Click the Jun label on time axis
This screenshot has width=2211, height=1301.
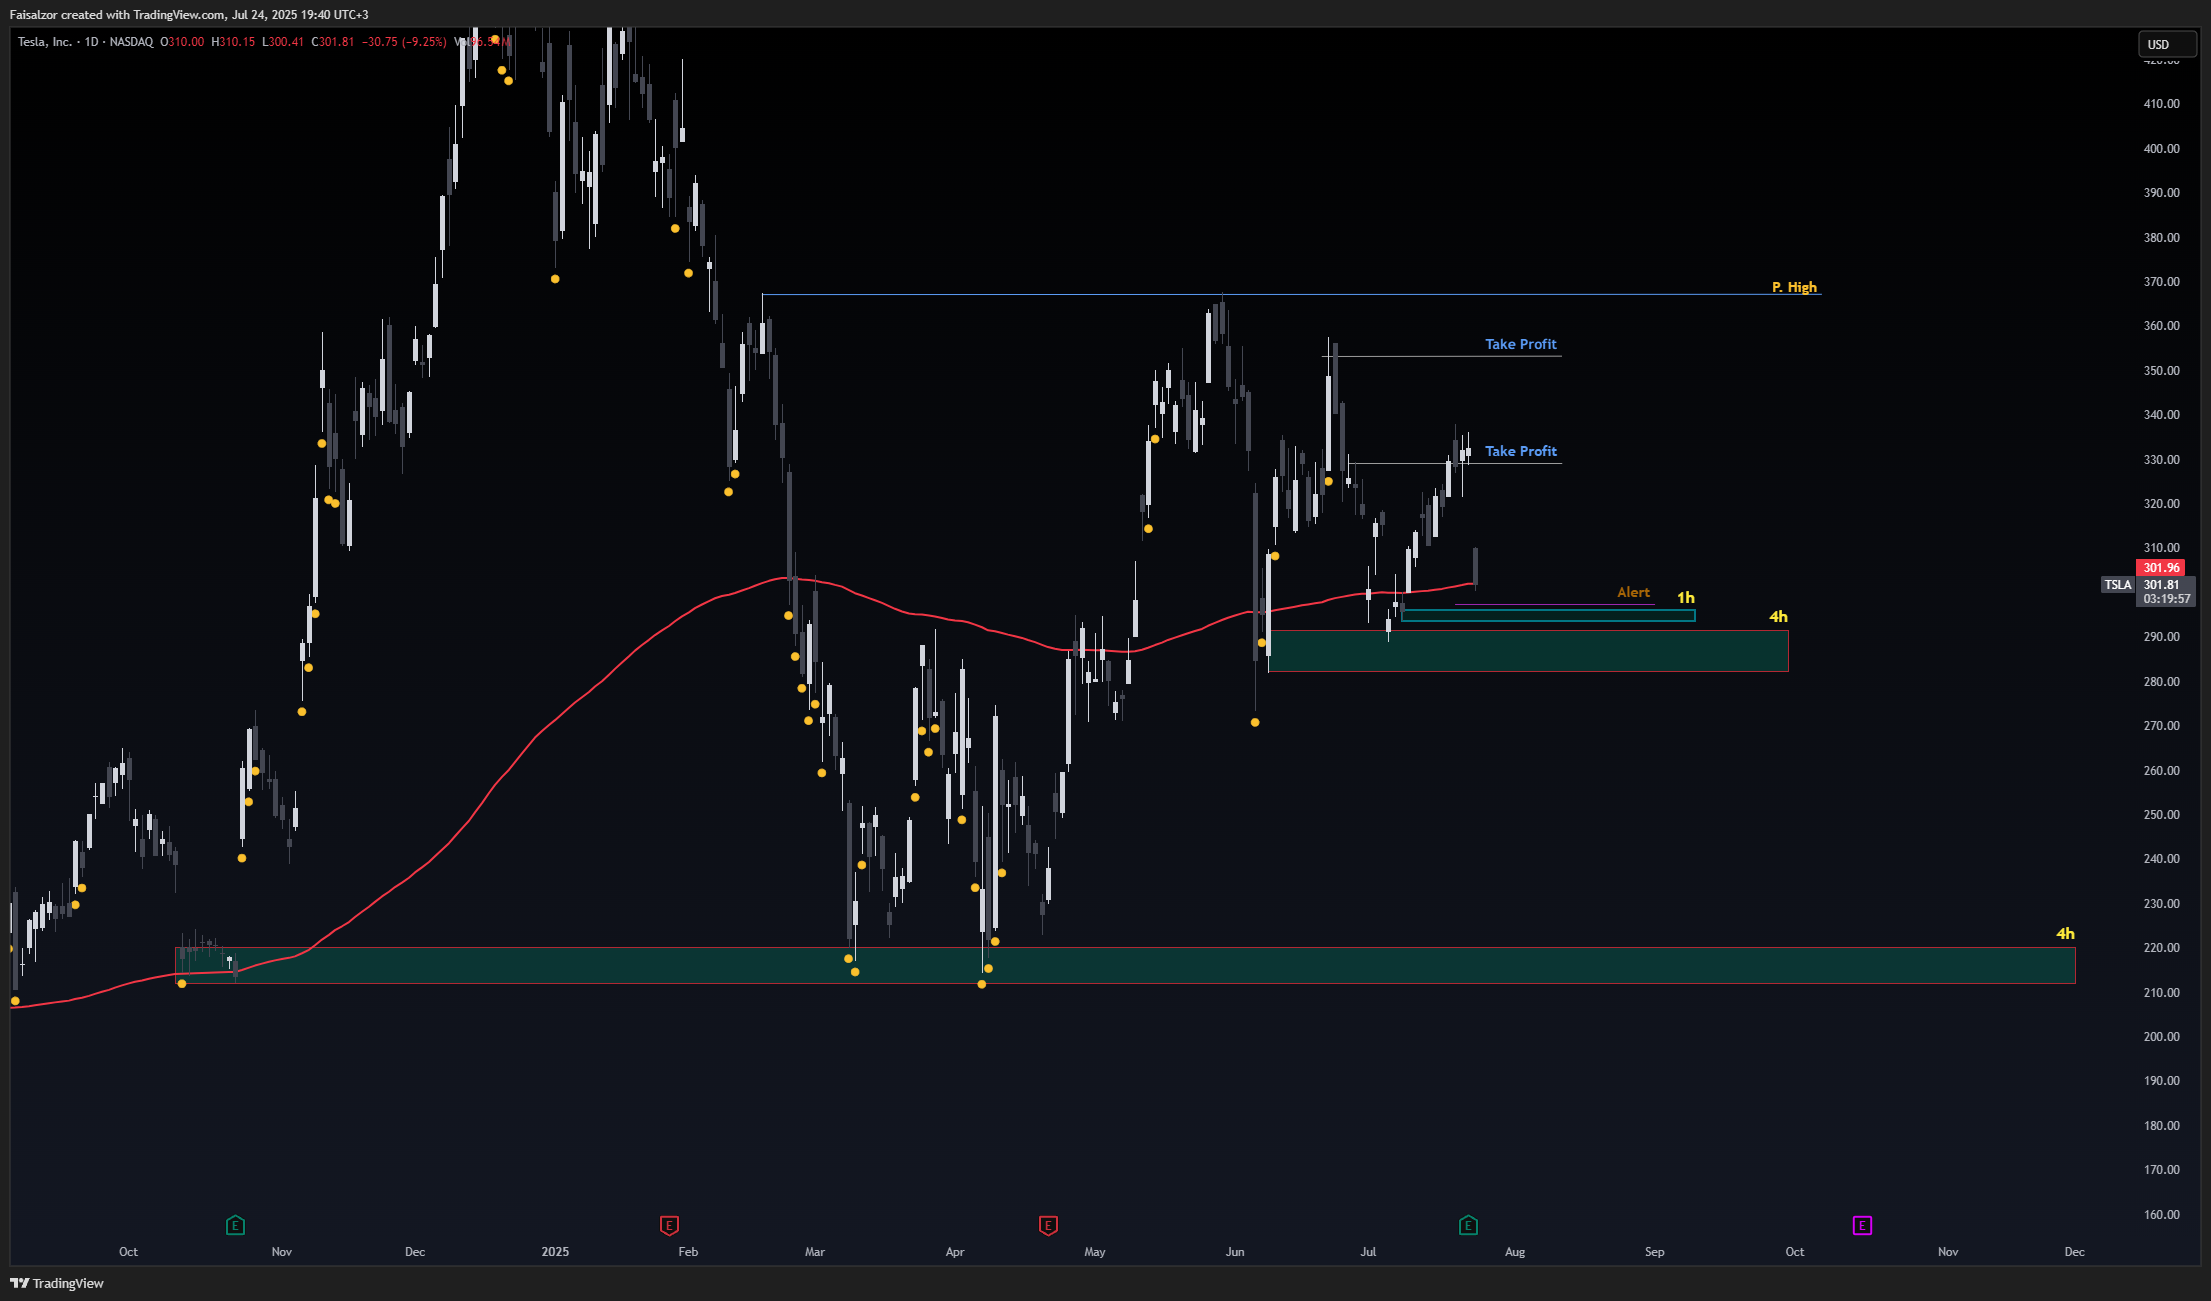[1235, 1252]
